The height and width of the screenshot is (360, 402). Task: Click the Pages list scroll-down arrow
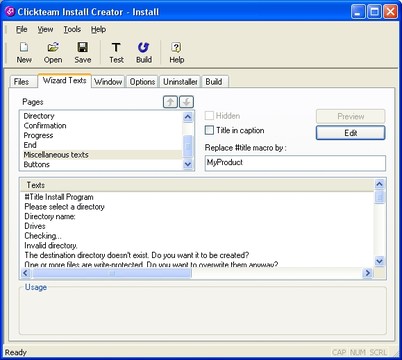point(188,164)
